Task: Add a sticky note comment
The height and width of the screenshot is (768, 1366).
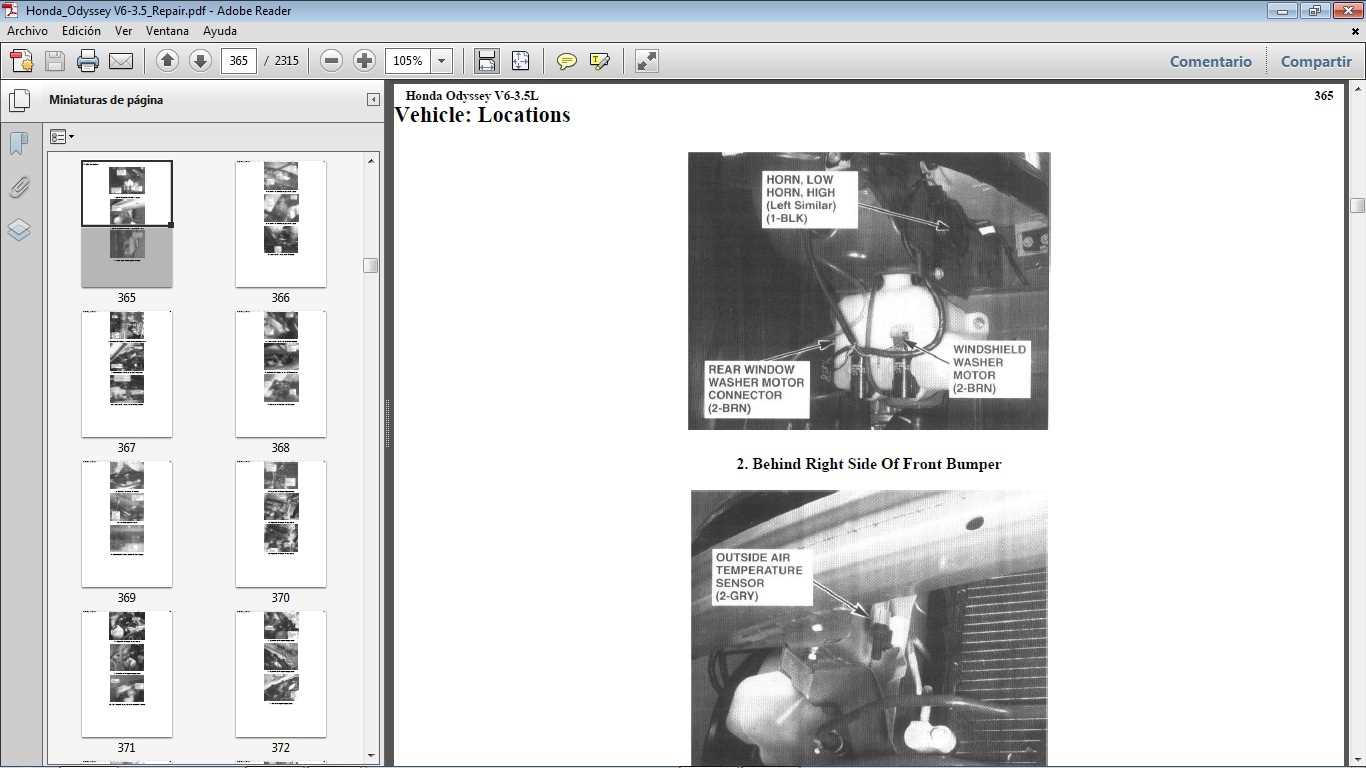Action: pos(567,61)
